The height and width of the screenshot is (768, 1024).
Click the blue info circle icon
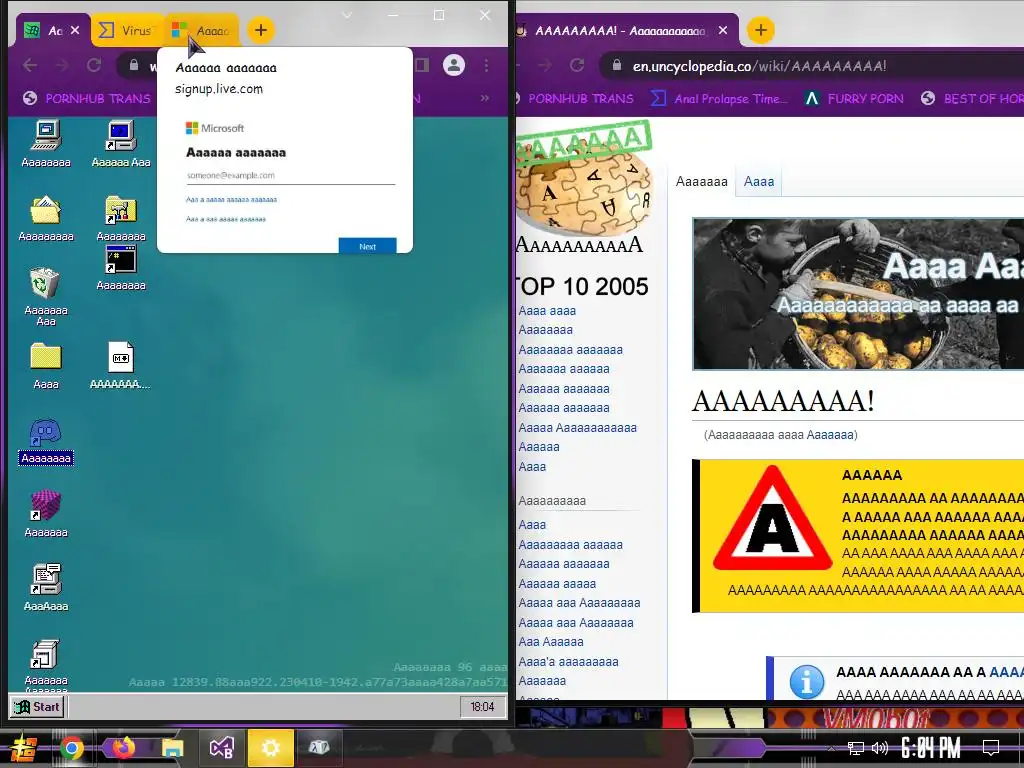point(807,682)
